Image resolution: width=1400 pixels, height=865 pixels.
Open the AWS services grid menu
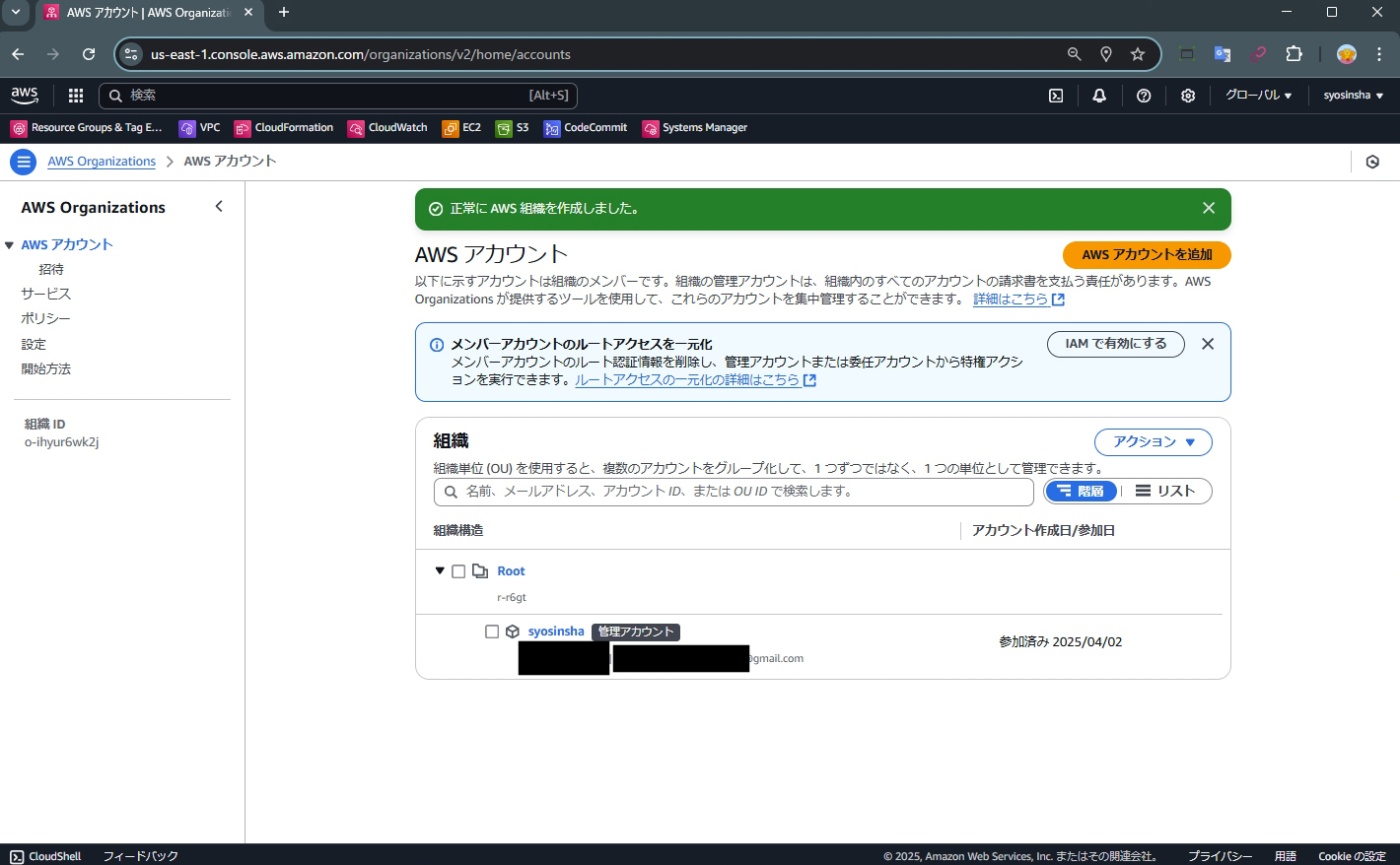point(76,96)
